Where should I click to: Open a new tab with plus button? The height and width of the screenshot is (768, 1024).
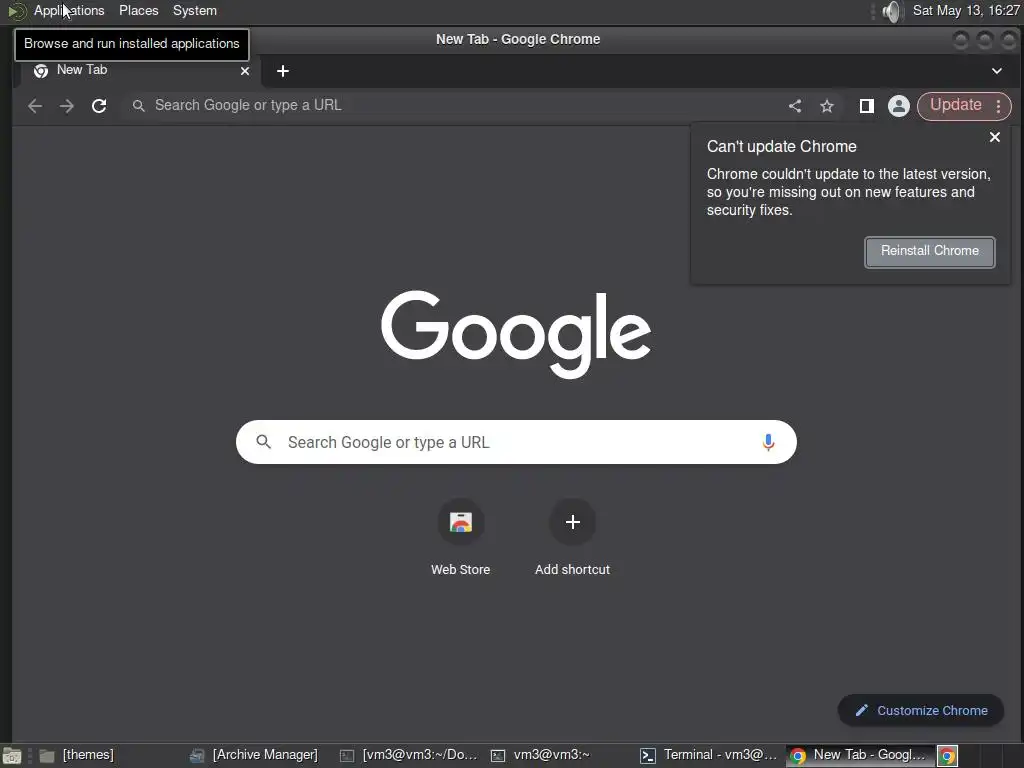283,71
